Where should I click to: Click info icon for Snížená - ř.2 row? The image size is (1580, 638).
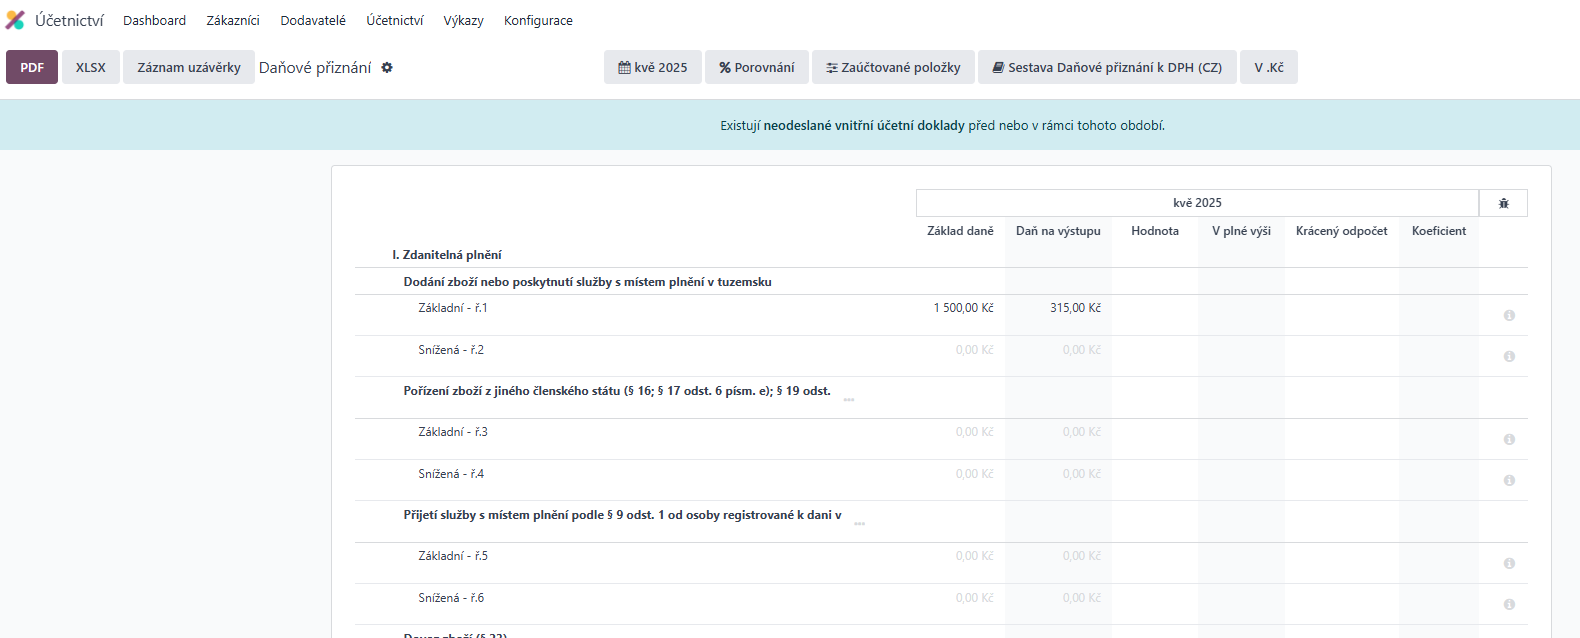pos(1509,356)
